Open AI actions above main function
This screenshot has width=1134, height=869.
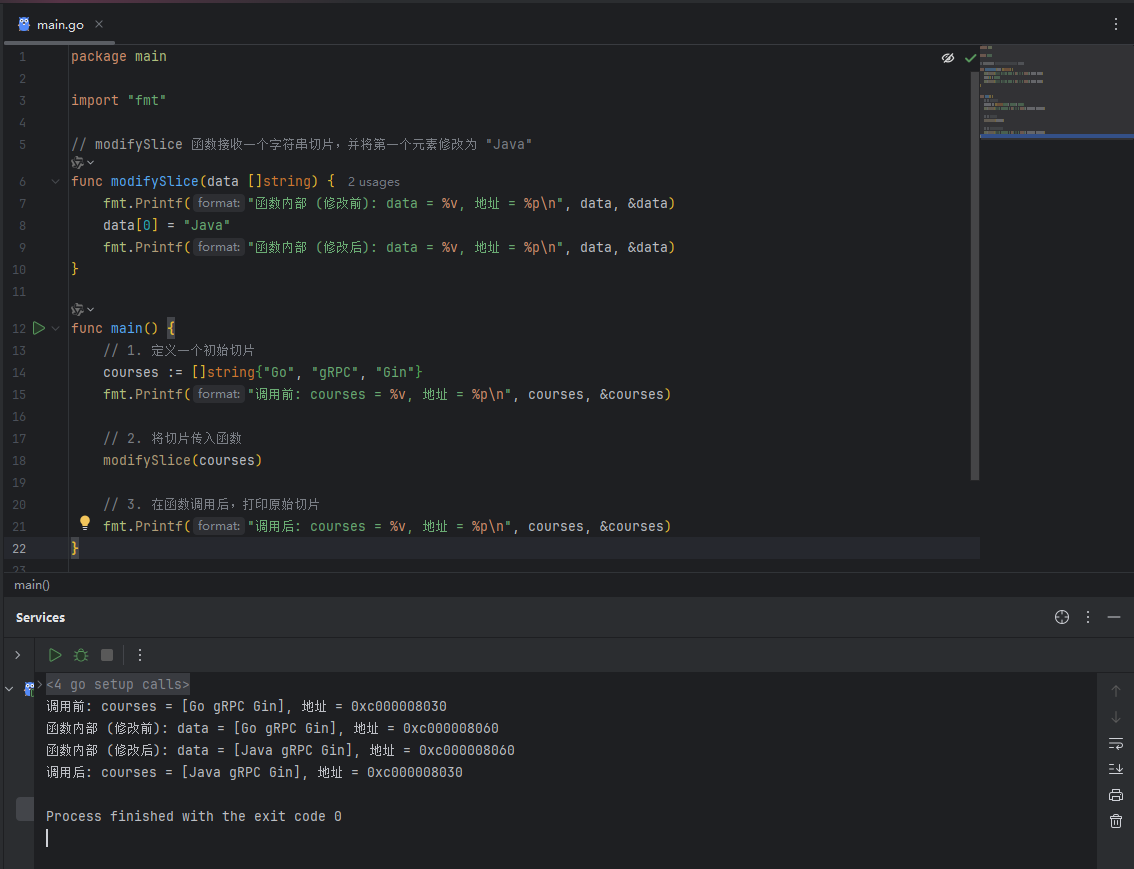[x=82, y=309]
